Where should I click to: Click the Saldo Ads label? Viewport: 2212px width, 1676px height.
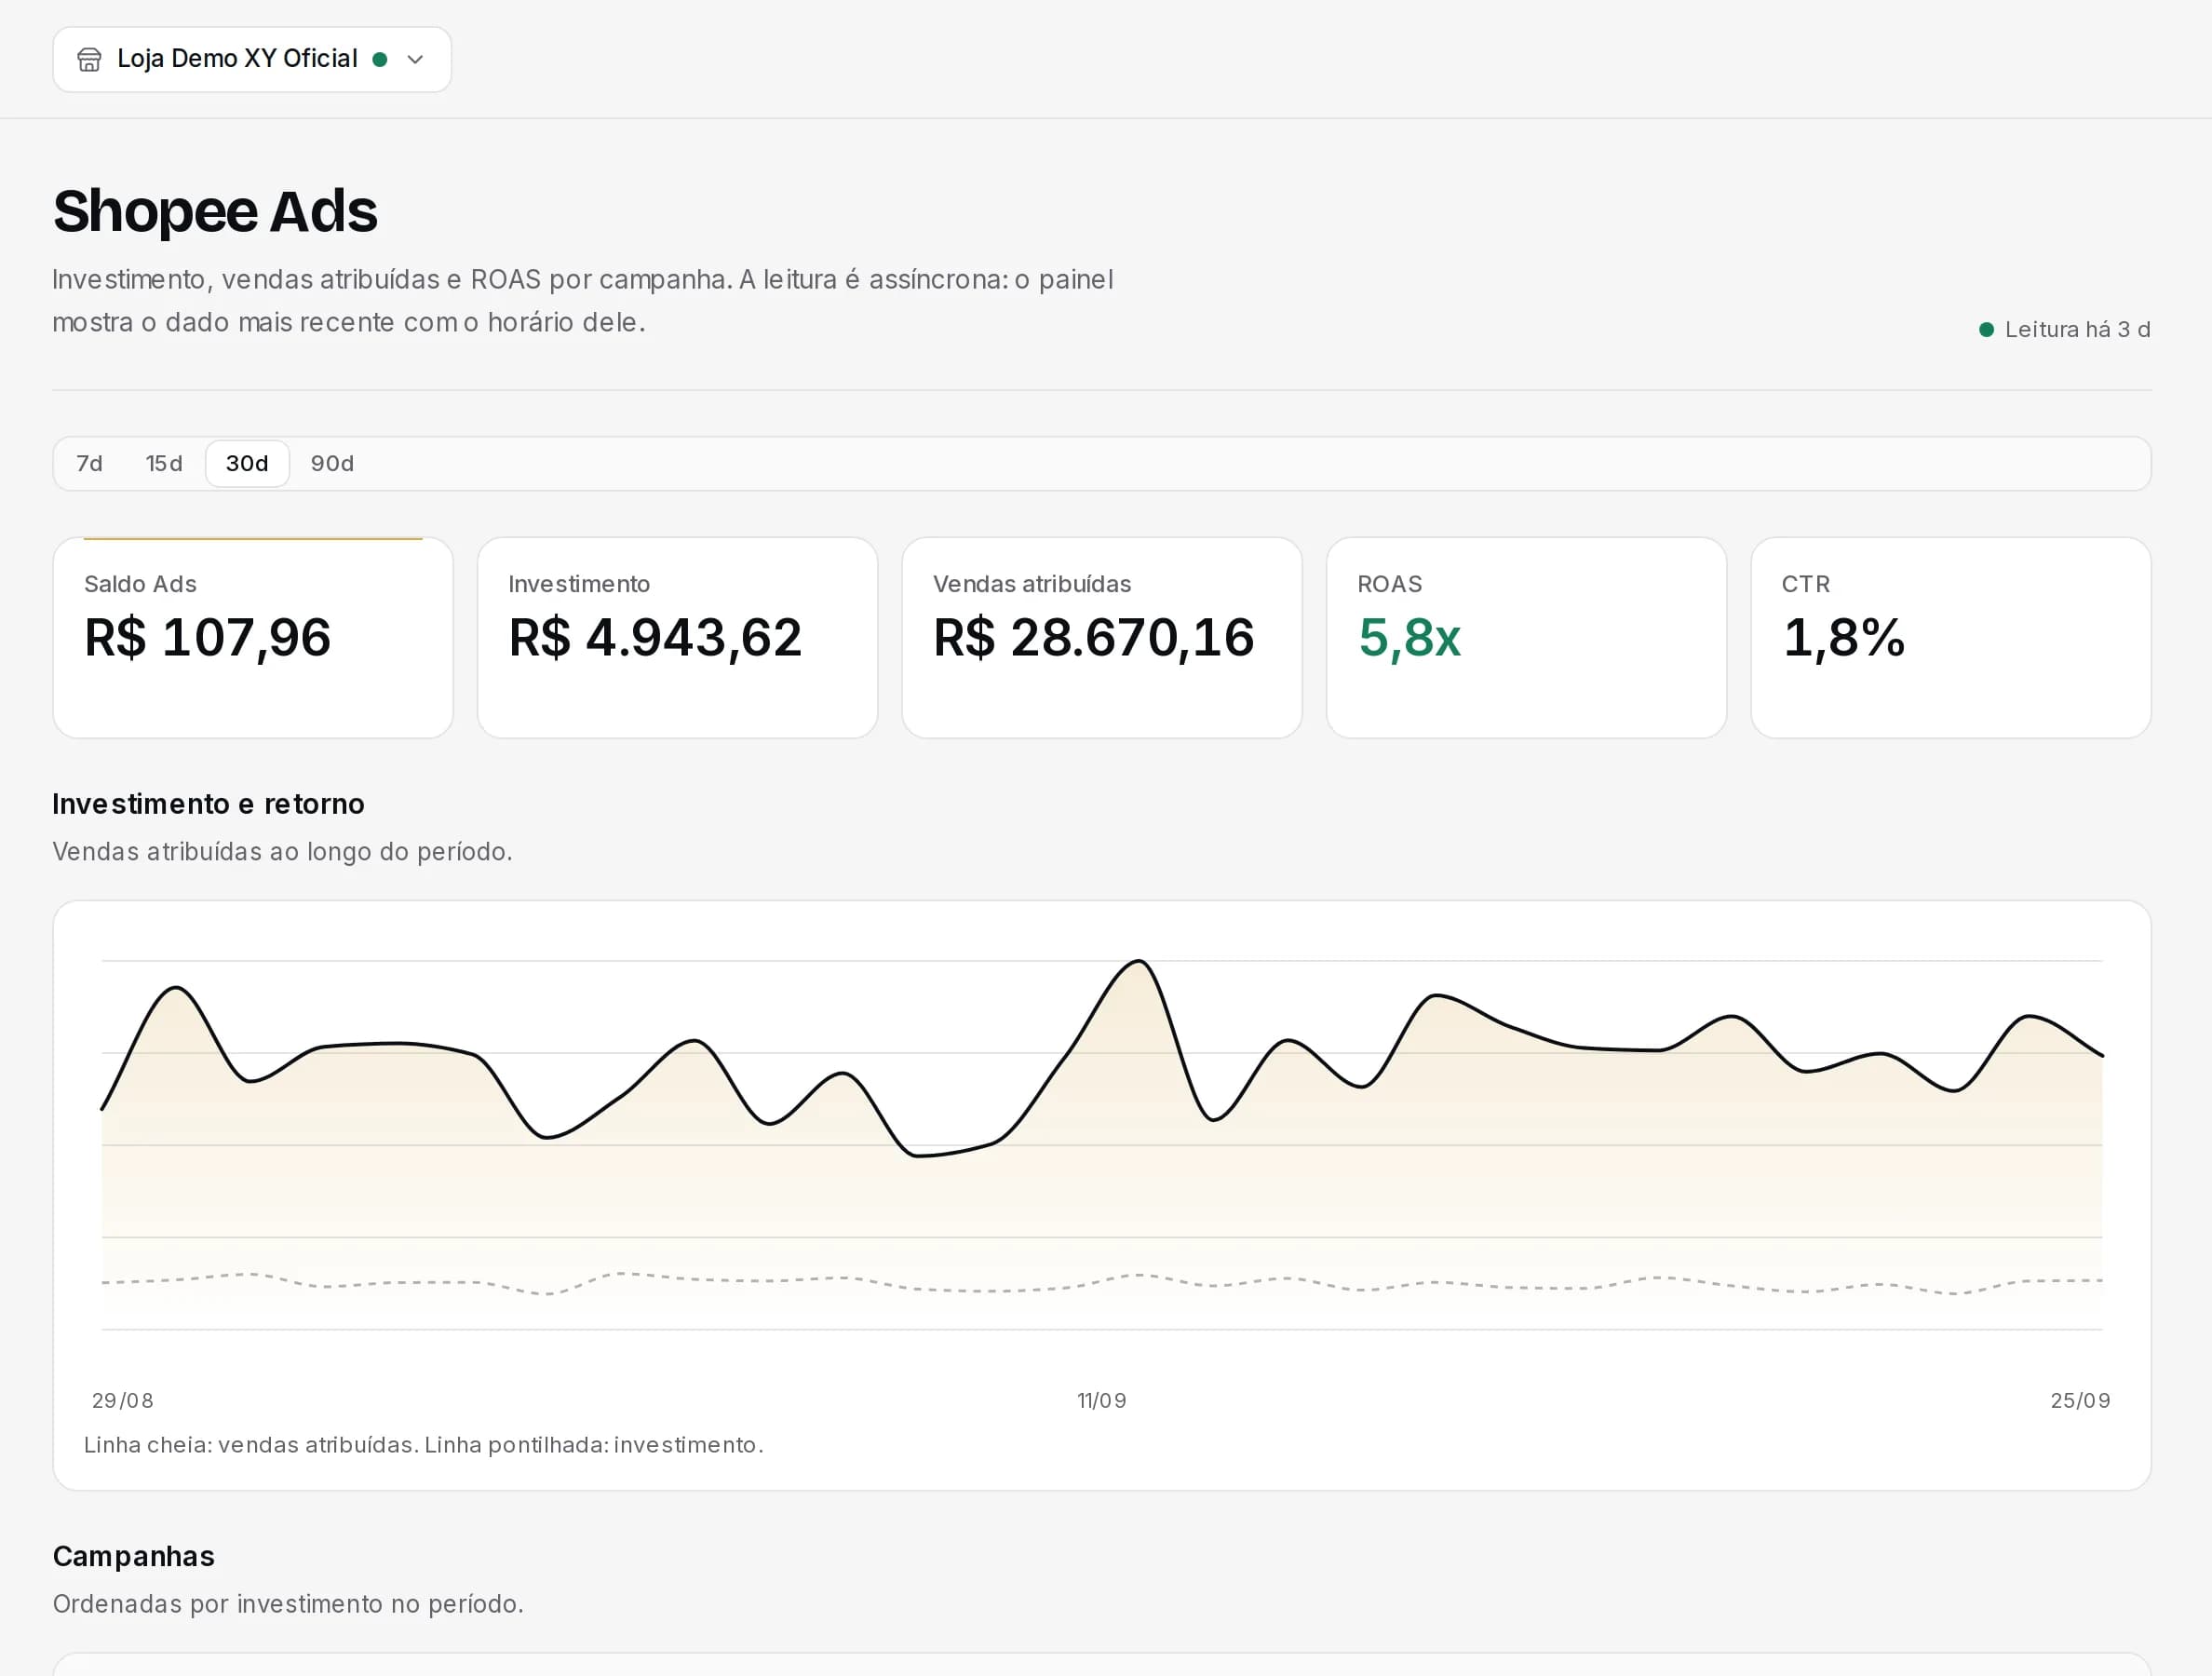pos(140,584)
